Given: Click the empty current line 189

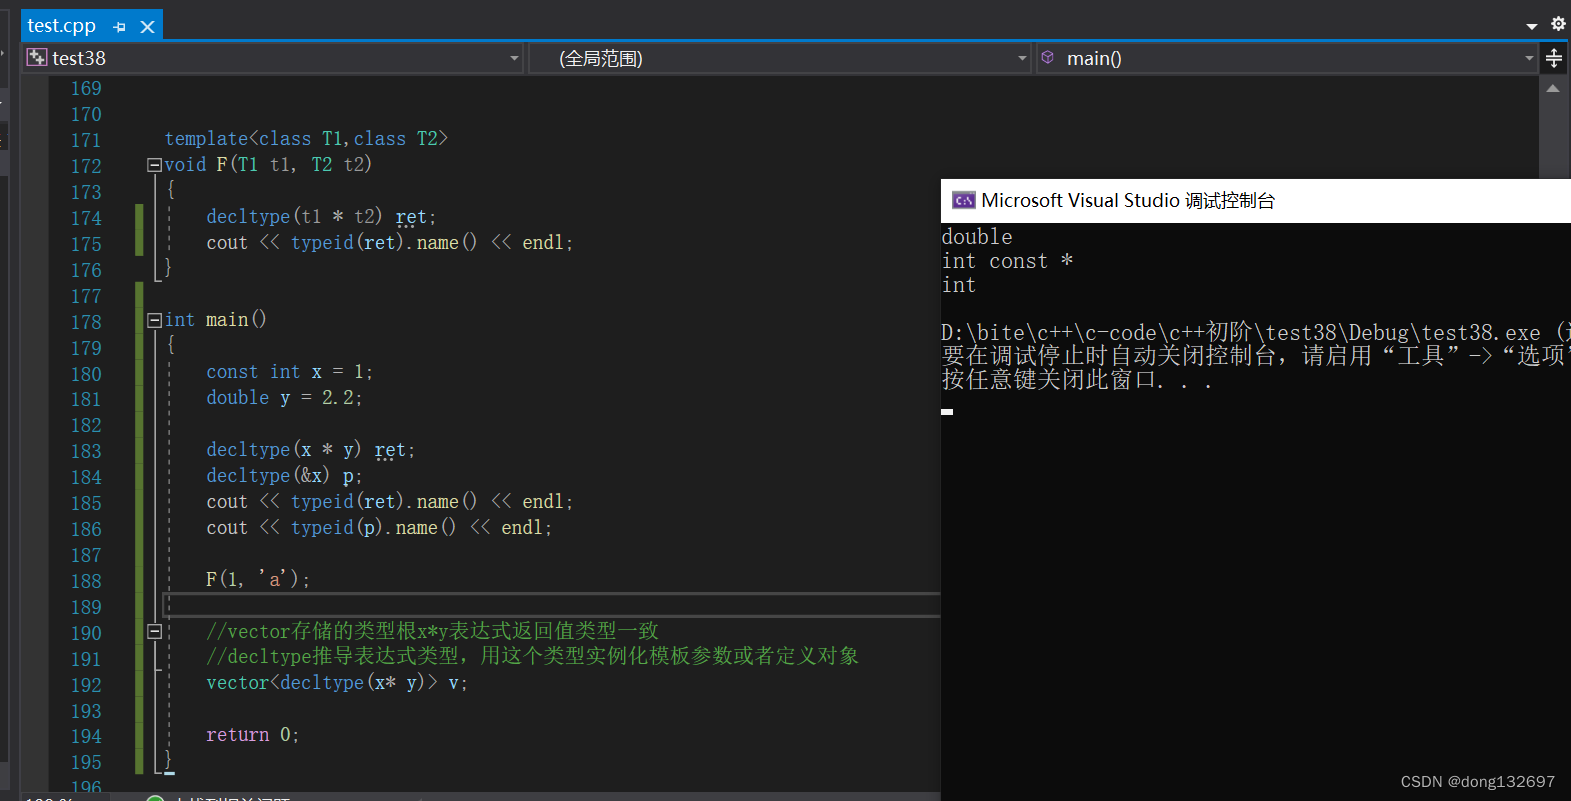Looking at the screenshot, I should 552,605.
